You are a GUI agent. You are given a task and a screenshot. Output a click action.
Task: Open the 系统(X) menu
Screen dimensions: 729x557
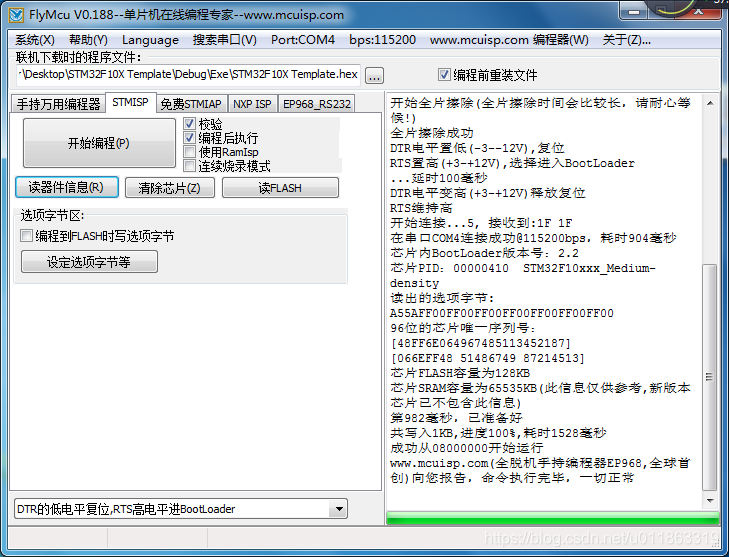tap(35, 40)
